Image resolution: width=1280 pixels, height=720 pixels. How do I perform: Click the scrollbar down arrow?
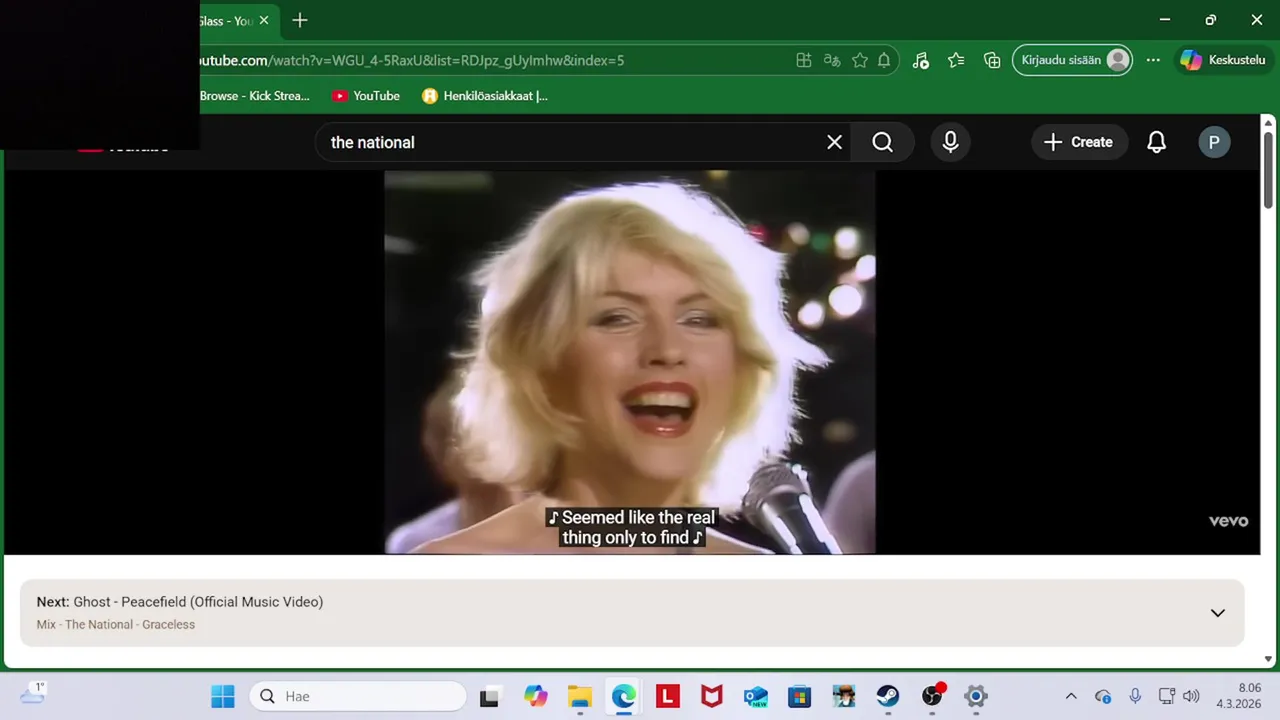pyautogui.click(x=1268, y=659)
